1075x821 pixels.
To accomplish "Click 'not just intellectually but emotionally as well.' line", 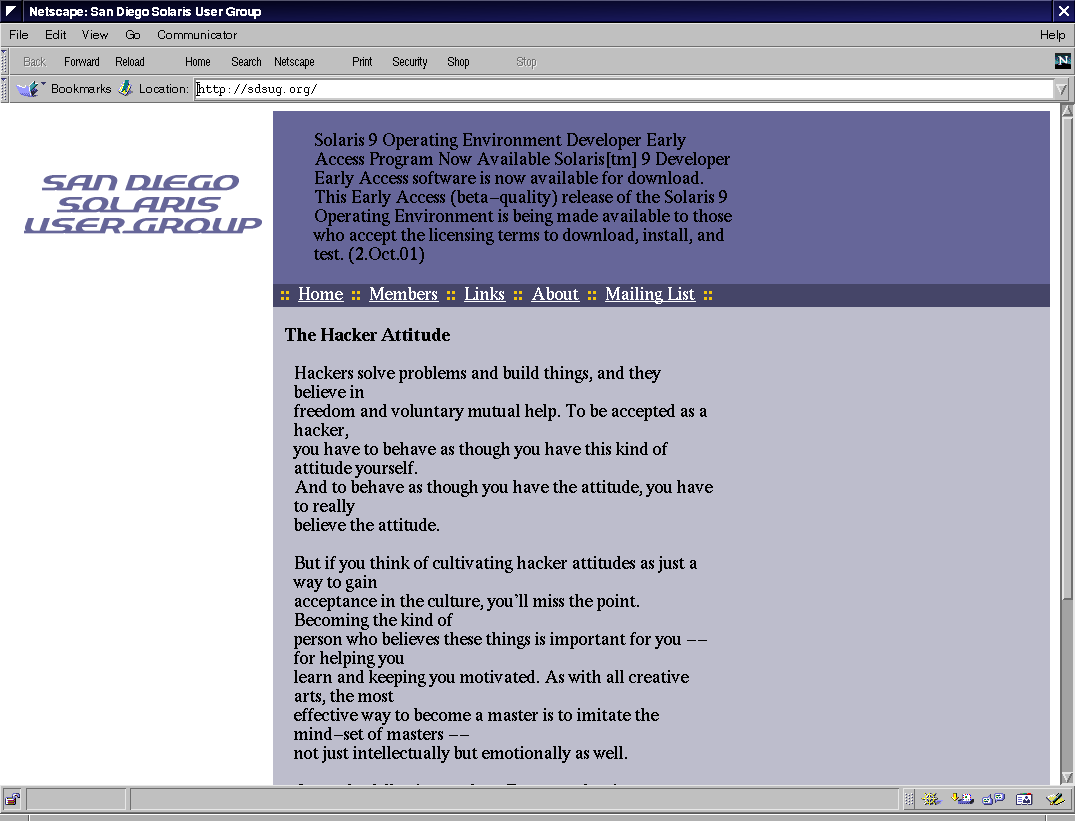I will [460, 753].
